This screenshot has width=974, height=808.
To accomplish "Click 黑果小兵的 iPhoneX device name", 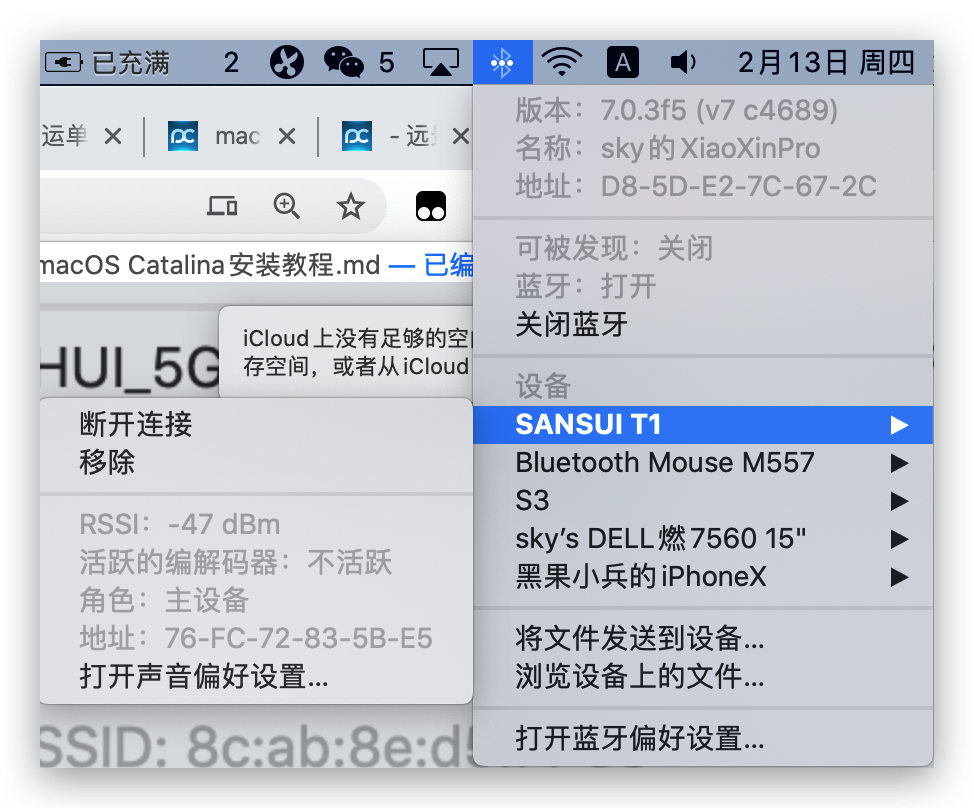I will coord(641,576).
